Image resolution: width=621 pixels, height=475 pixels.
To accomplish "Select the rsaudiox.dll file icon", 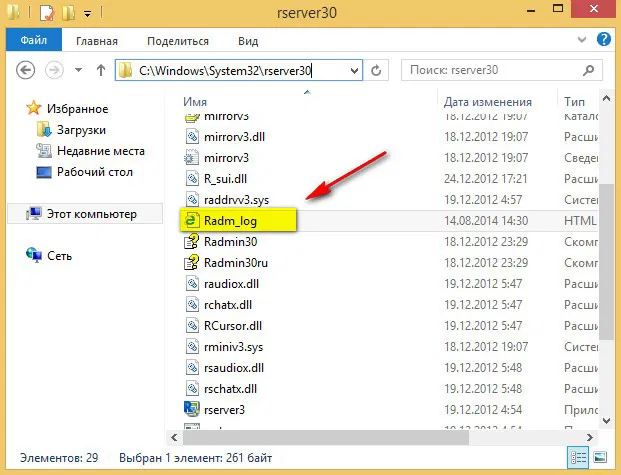I will [192, 368].
